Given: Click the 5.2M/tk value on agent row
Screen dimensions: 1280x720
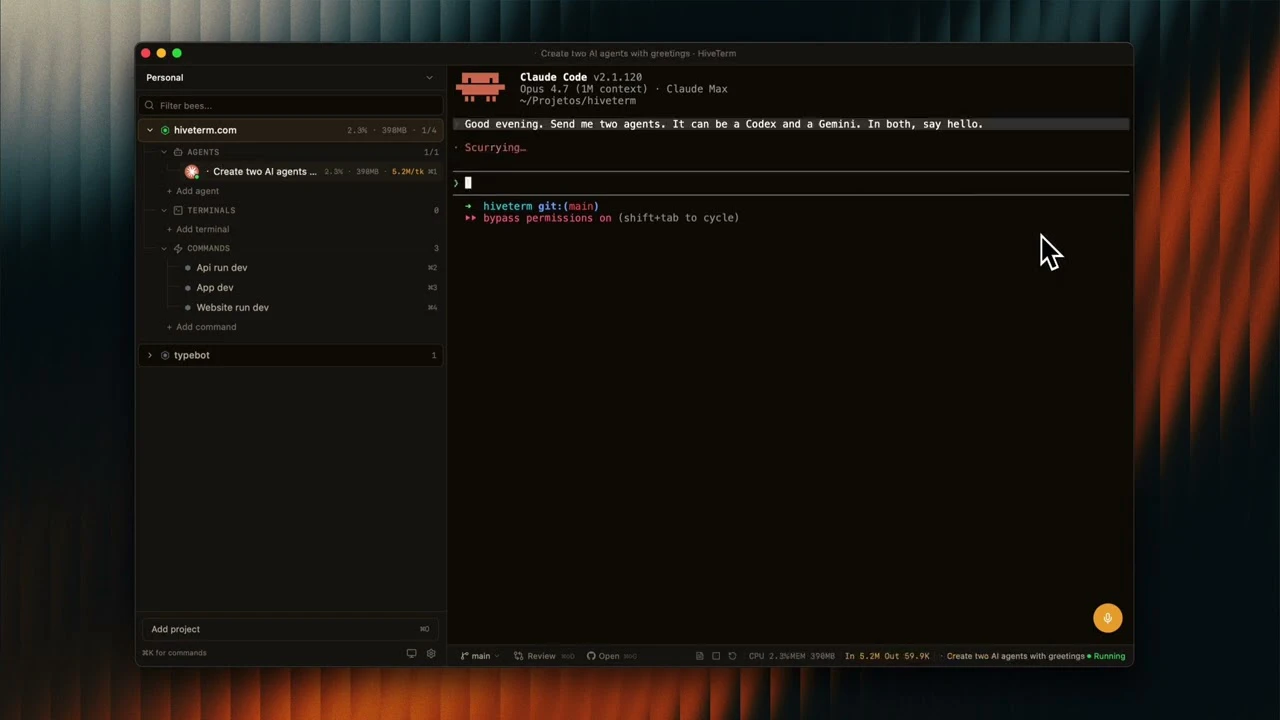Looking at the screenshot, I should (408, 172).
